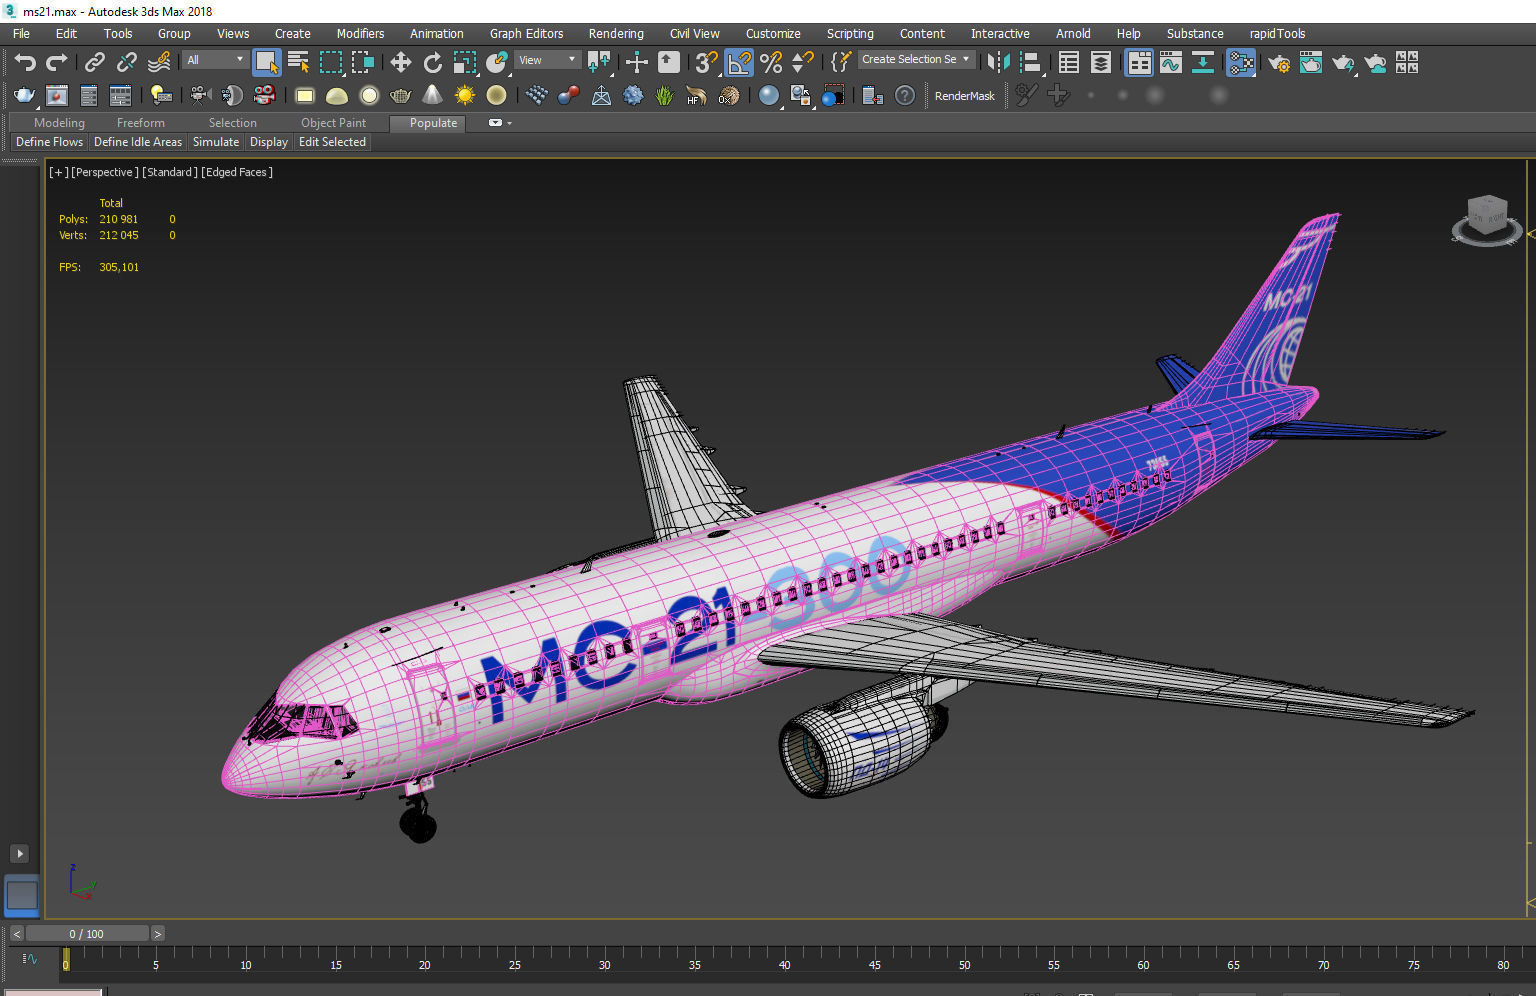Click the Simulate button
Image resolution: width=1536 pixels, height=996 pixels.
coord(216,142)
